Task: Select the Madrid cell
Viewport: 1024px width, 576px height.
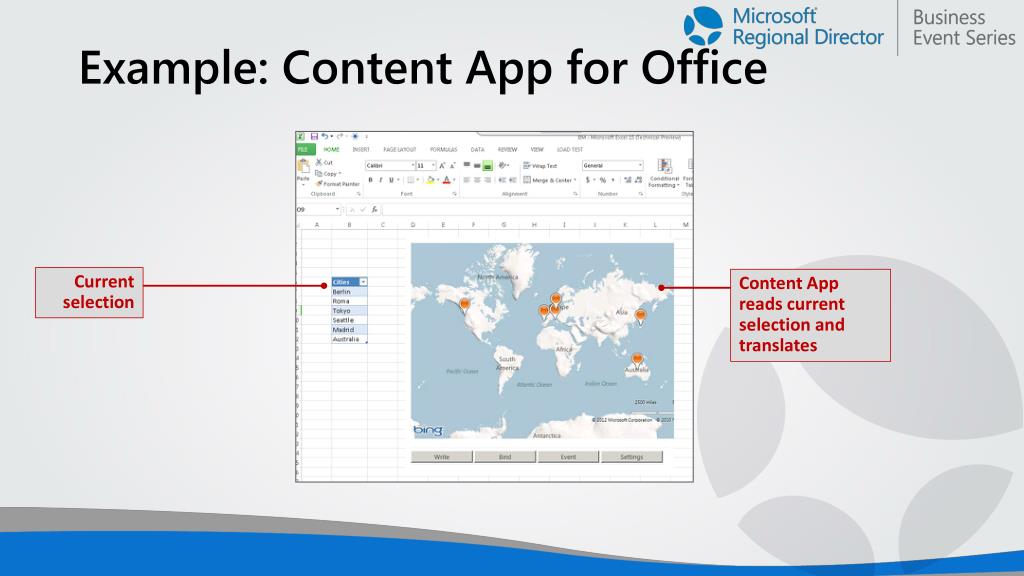Action: (349, 330)
